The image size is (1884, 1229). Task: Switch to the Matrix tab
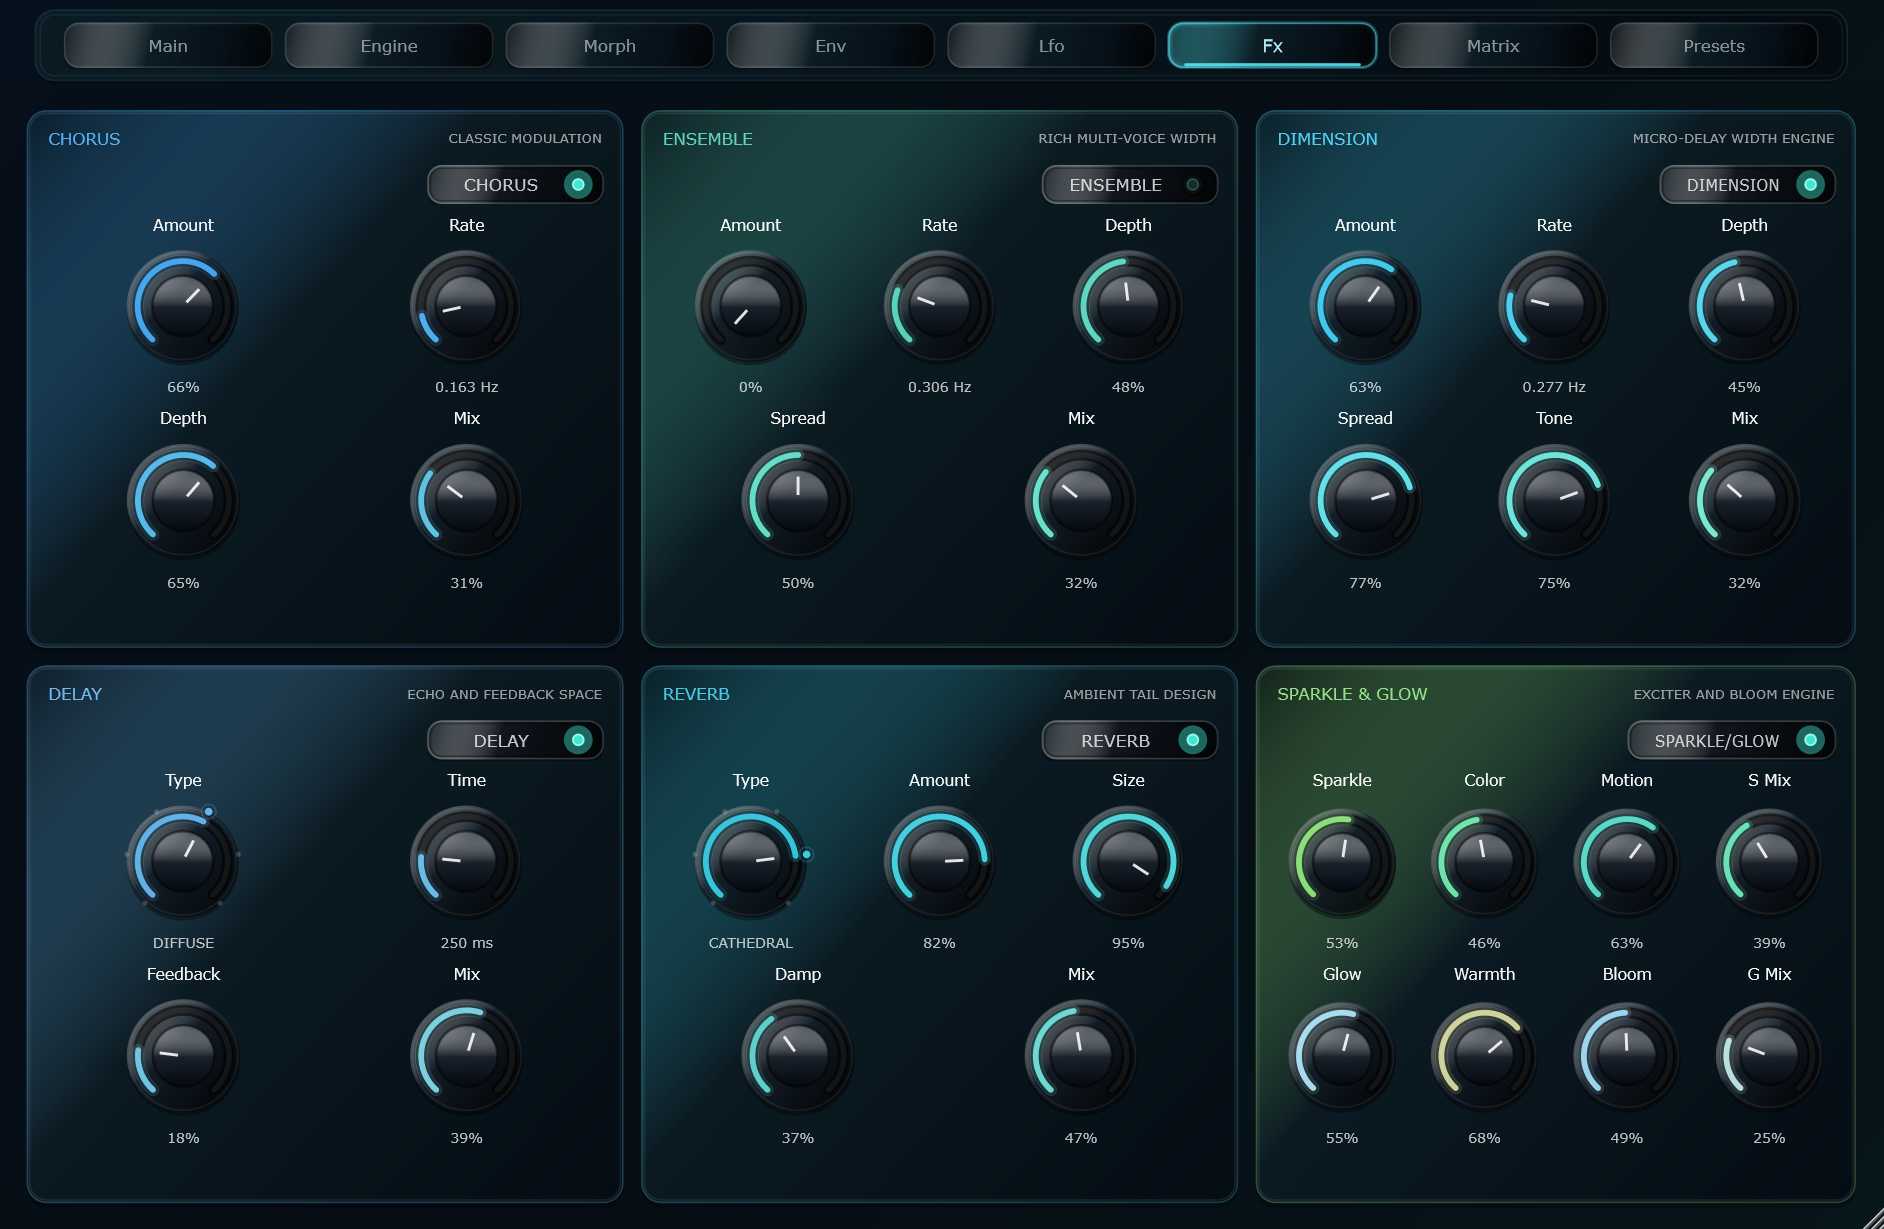(1493, 46)
